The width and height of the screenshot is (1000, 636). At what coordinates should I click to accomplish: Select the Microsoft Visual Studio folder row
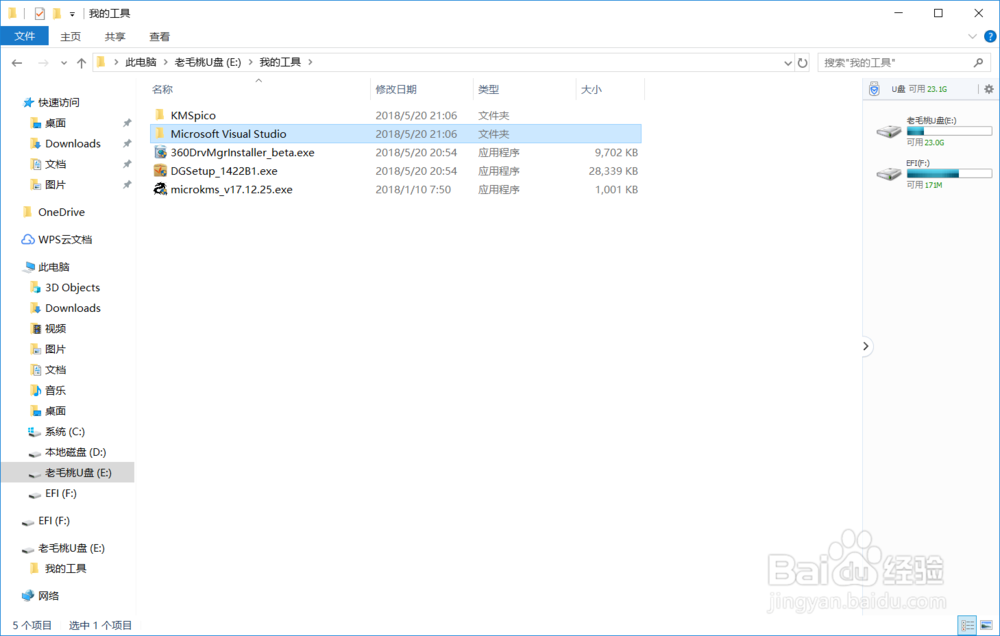(395, 134)
